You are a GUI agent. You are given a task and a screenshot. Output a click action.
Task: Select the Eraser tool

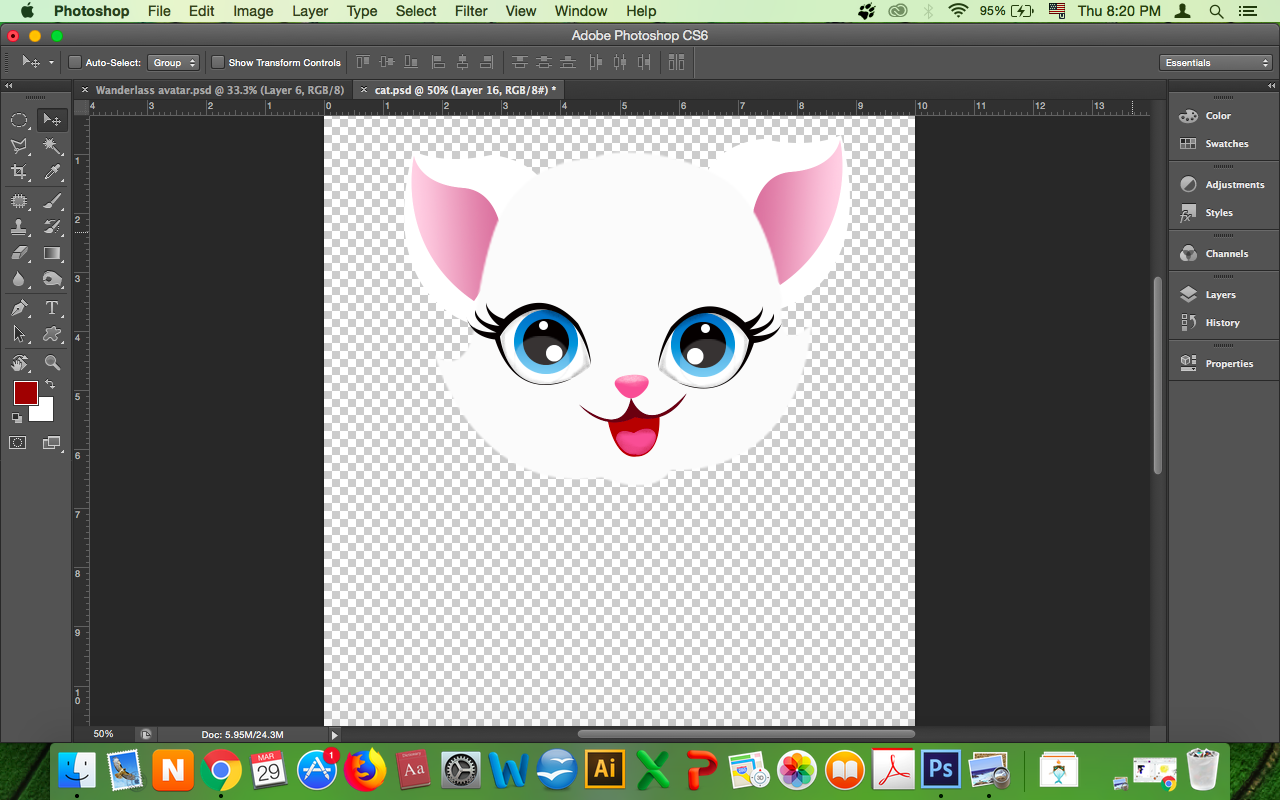(19, 253)
